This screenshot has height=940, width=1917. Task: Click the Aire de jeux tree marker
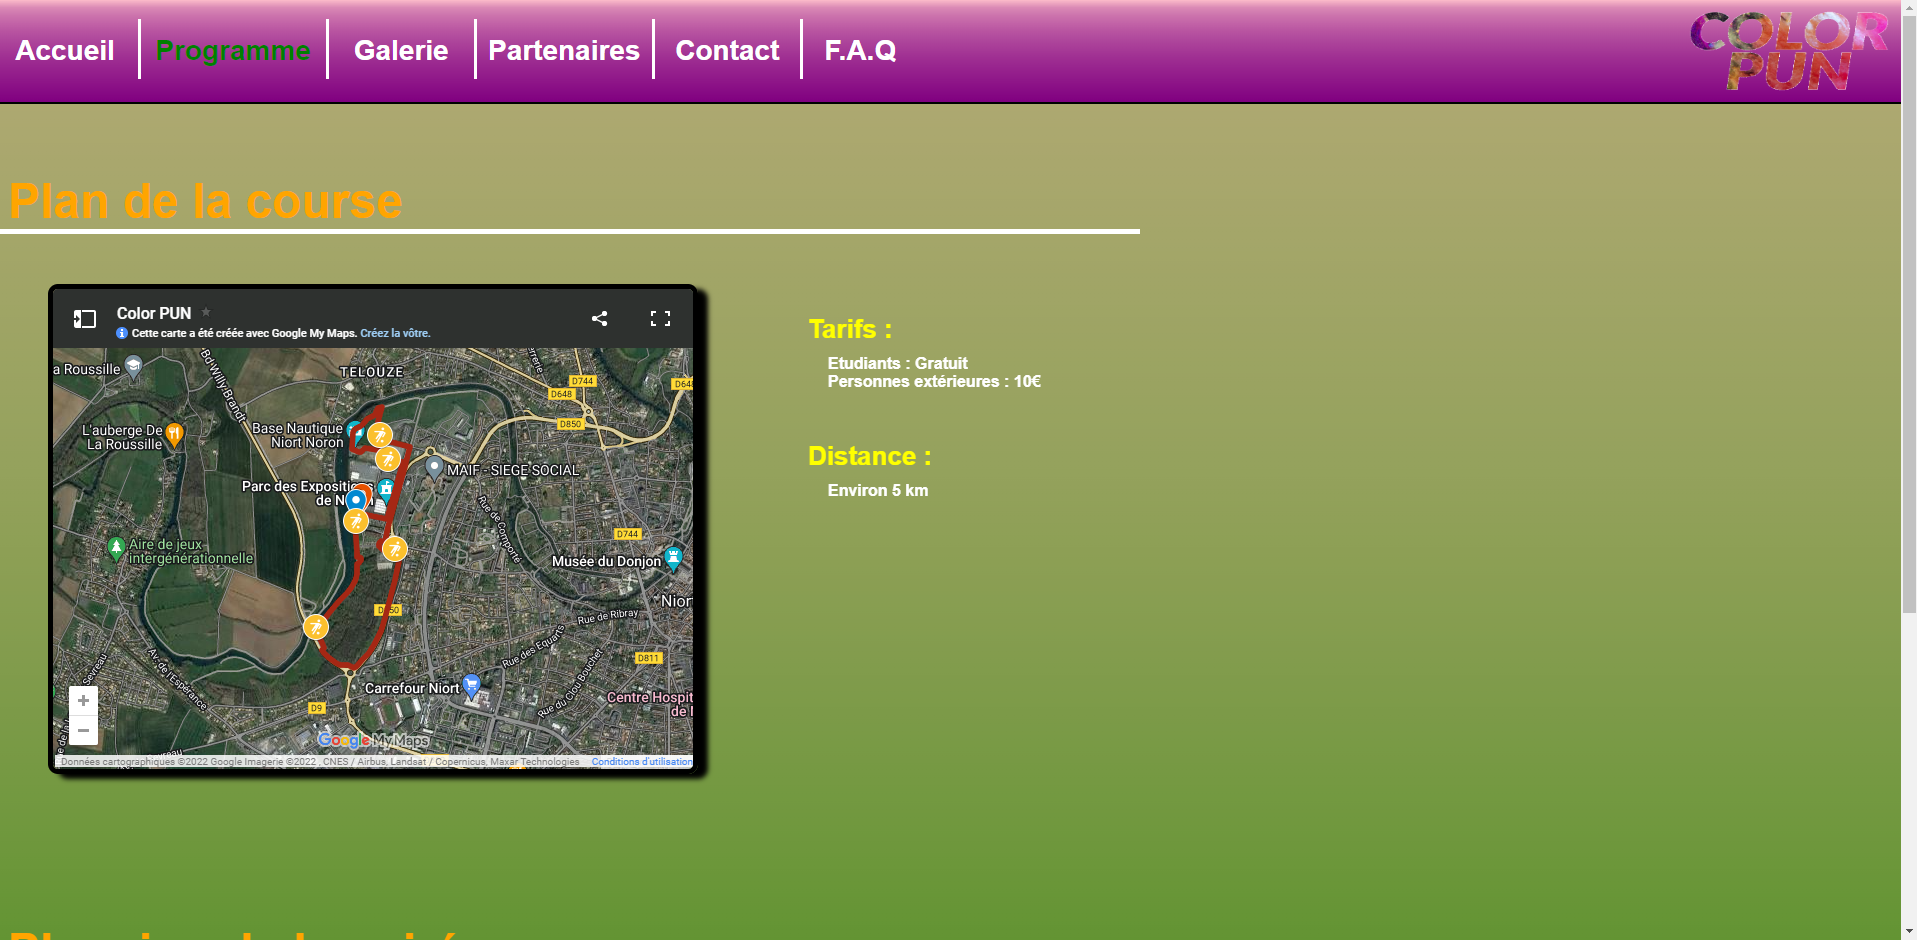click(116, 547)
